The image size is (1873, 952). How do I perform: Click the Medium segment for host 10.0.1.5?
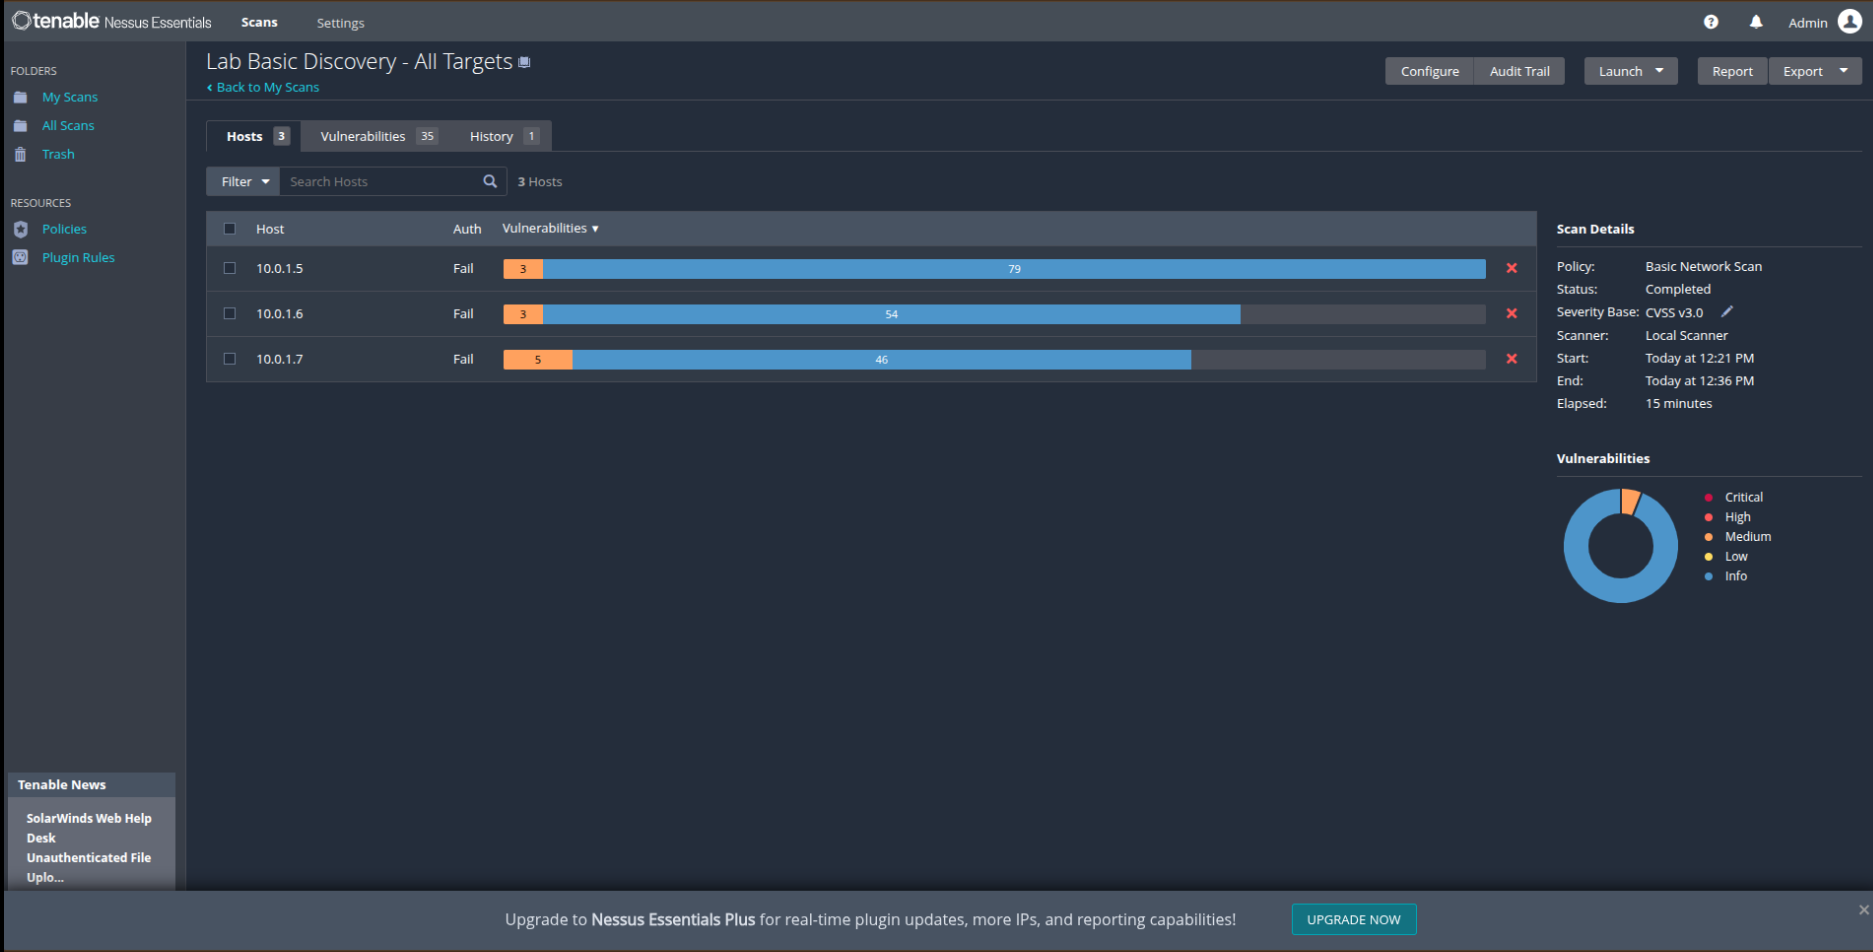tap(523, 268)
